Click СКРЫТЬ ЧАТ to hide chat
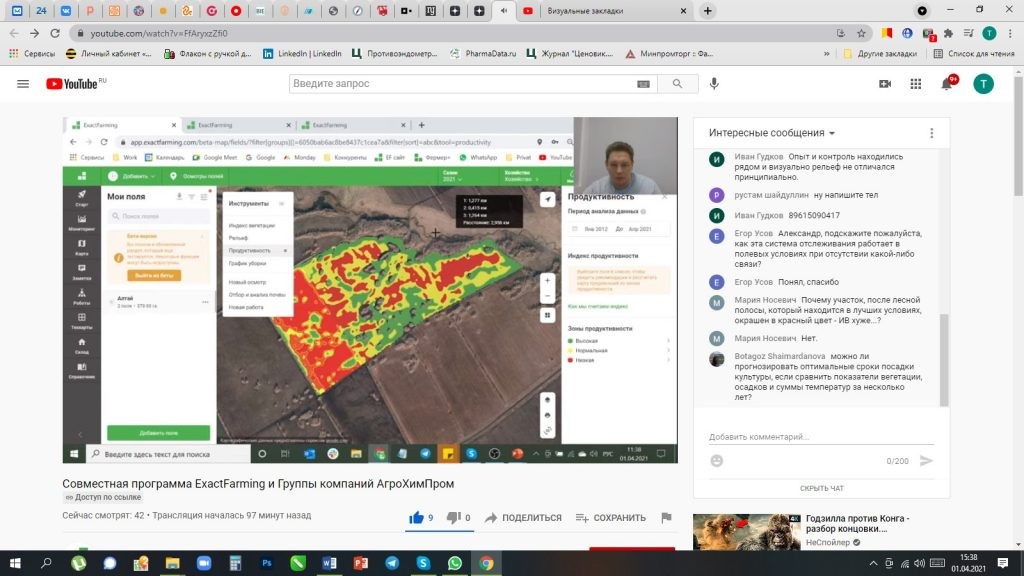The image size is (1024, 576). click(822, 488)
